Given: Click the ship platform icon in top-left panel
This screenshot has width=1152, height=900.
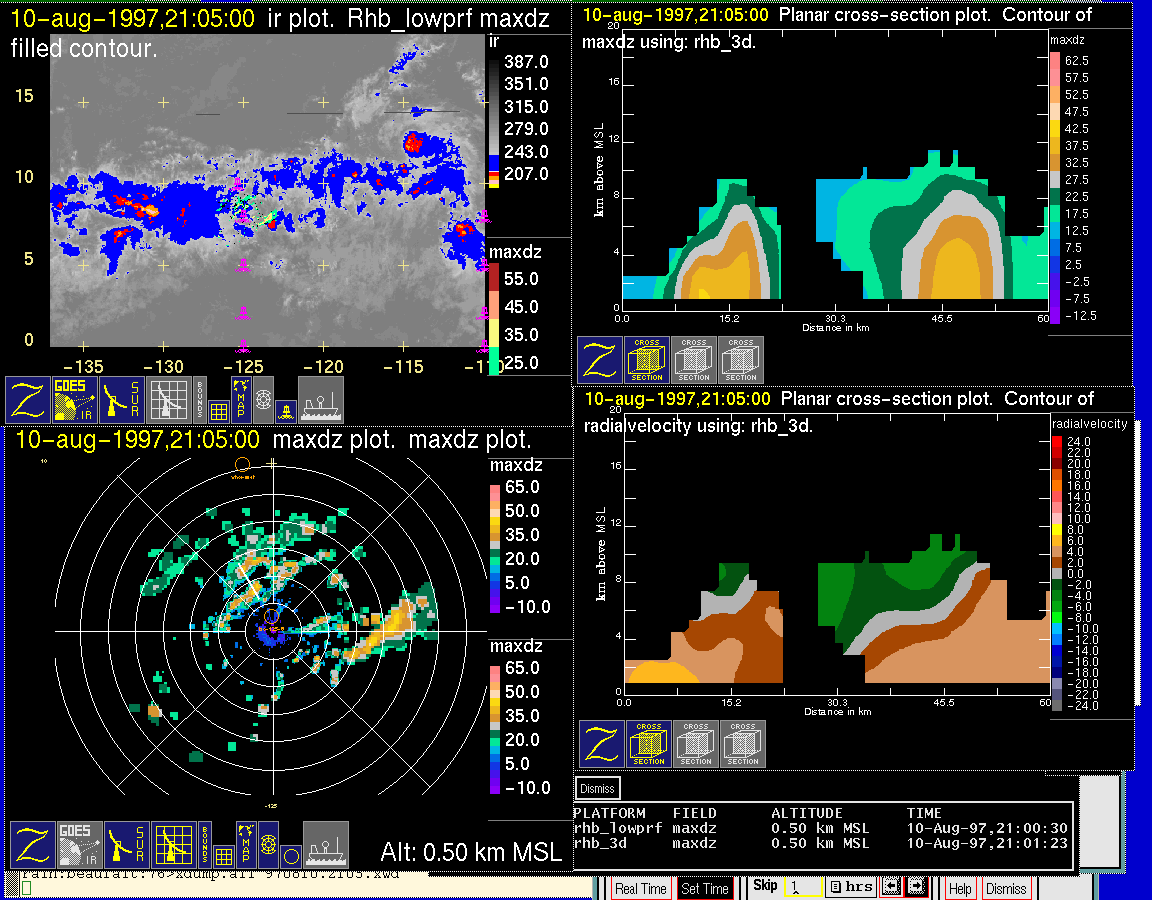Looking at the screenshot, I should (321, 399).
